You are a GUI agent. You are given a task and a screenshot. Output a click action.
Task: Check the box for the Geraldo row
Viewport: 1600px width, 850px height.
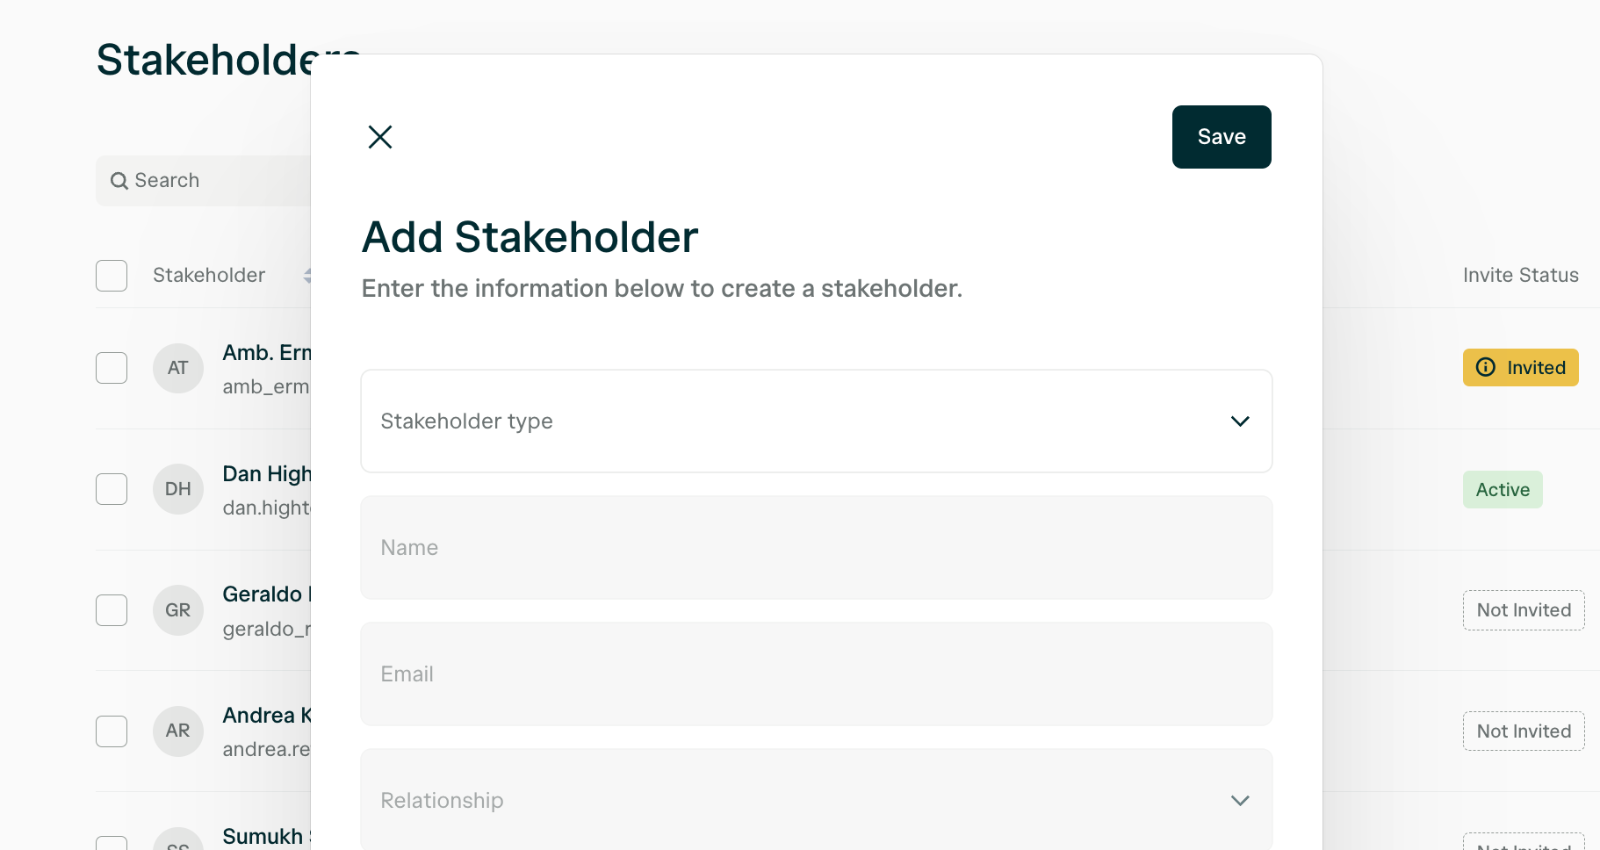click(112, 610)
